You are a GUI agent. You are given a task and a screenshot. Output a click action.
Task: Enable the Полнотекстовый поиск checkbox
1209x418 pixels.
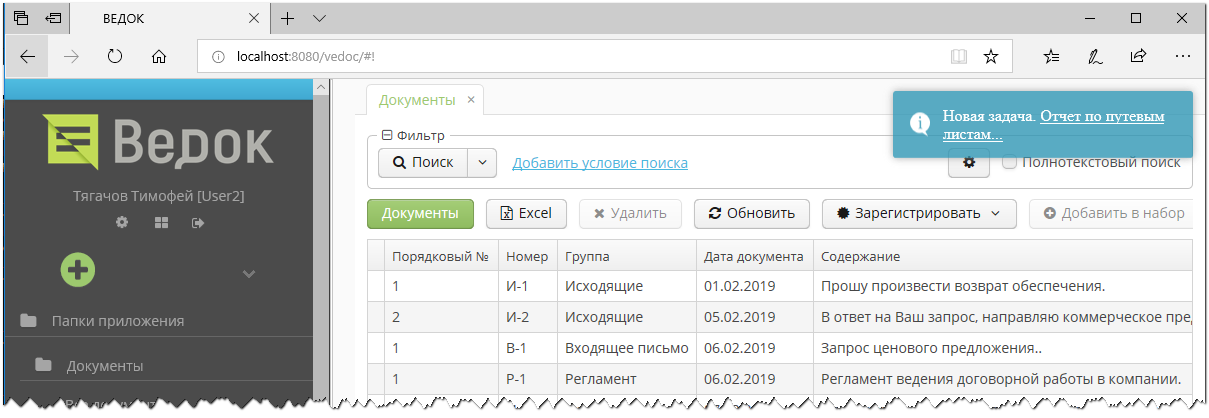[1009, 162]
